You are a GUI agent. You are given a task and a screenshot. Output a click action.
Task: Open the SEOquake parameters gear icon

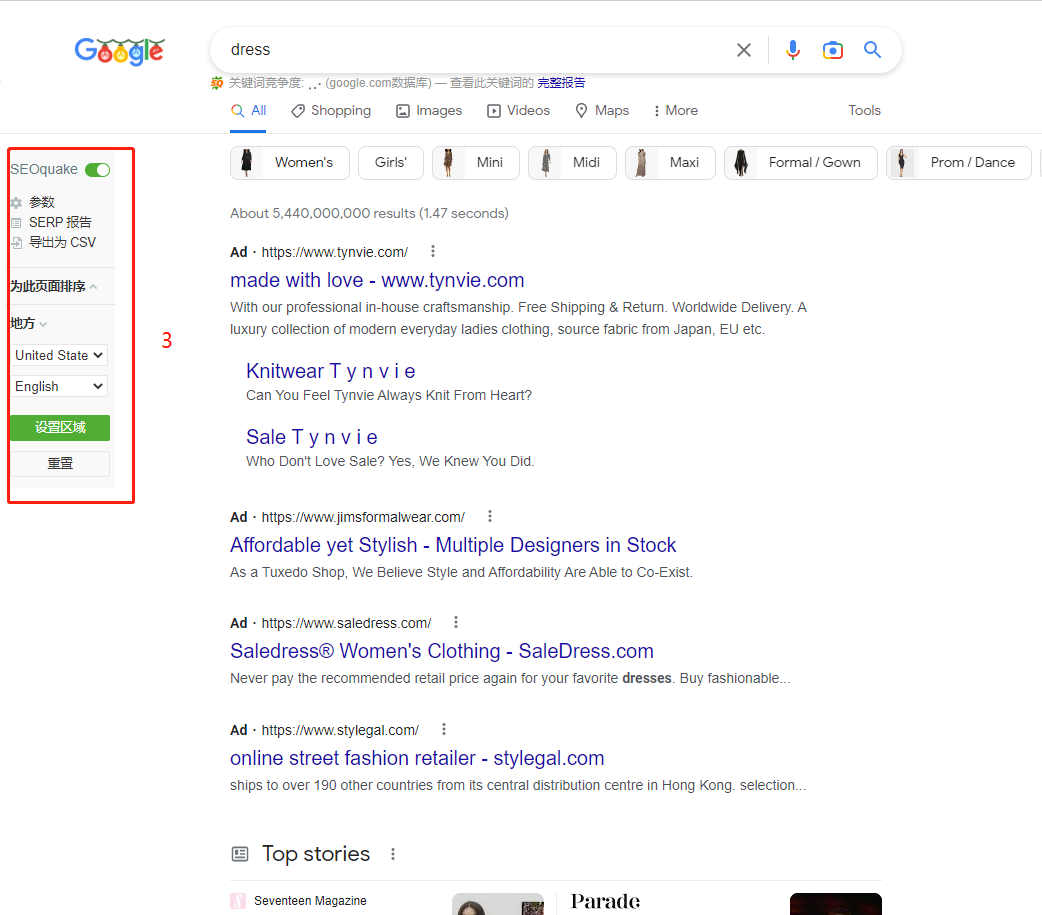coord(16,203)
